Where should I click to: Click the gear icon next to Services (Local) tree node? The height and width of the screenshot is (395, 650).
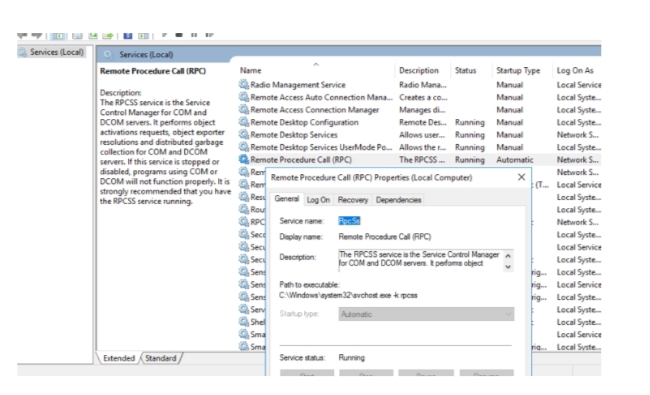coord(22,52)
